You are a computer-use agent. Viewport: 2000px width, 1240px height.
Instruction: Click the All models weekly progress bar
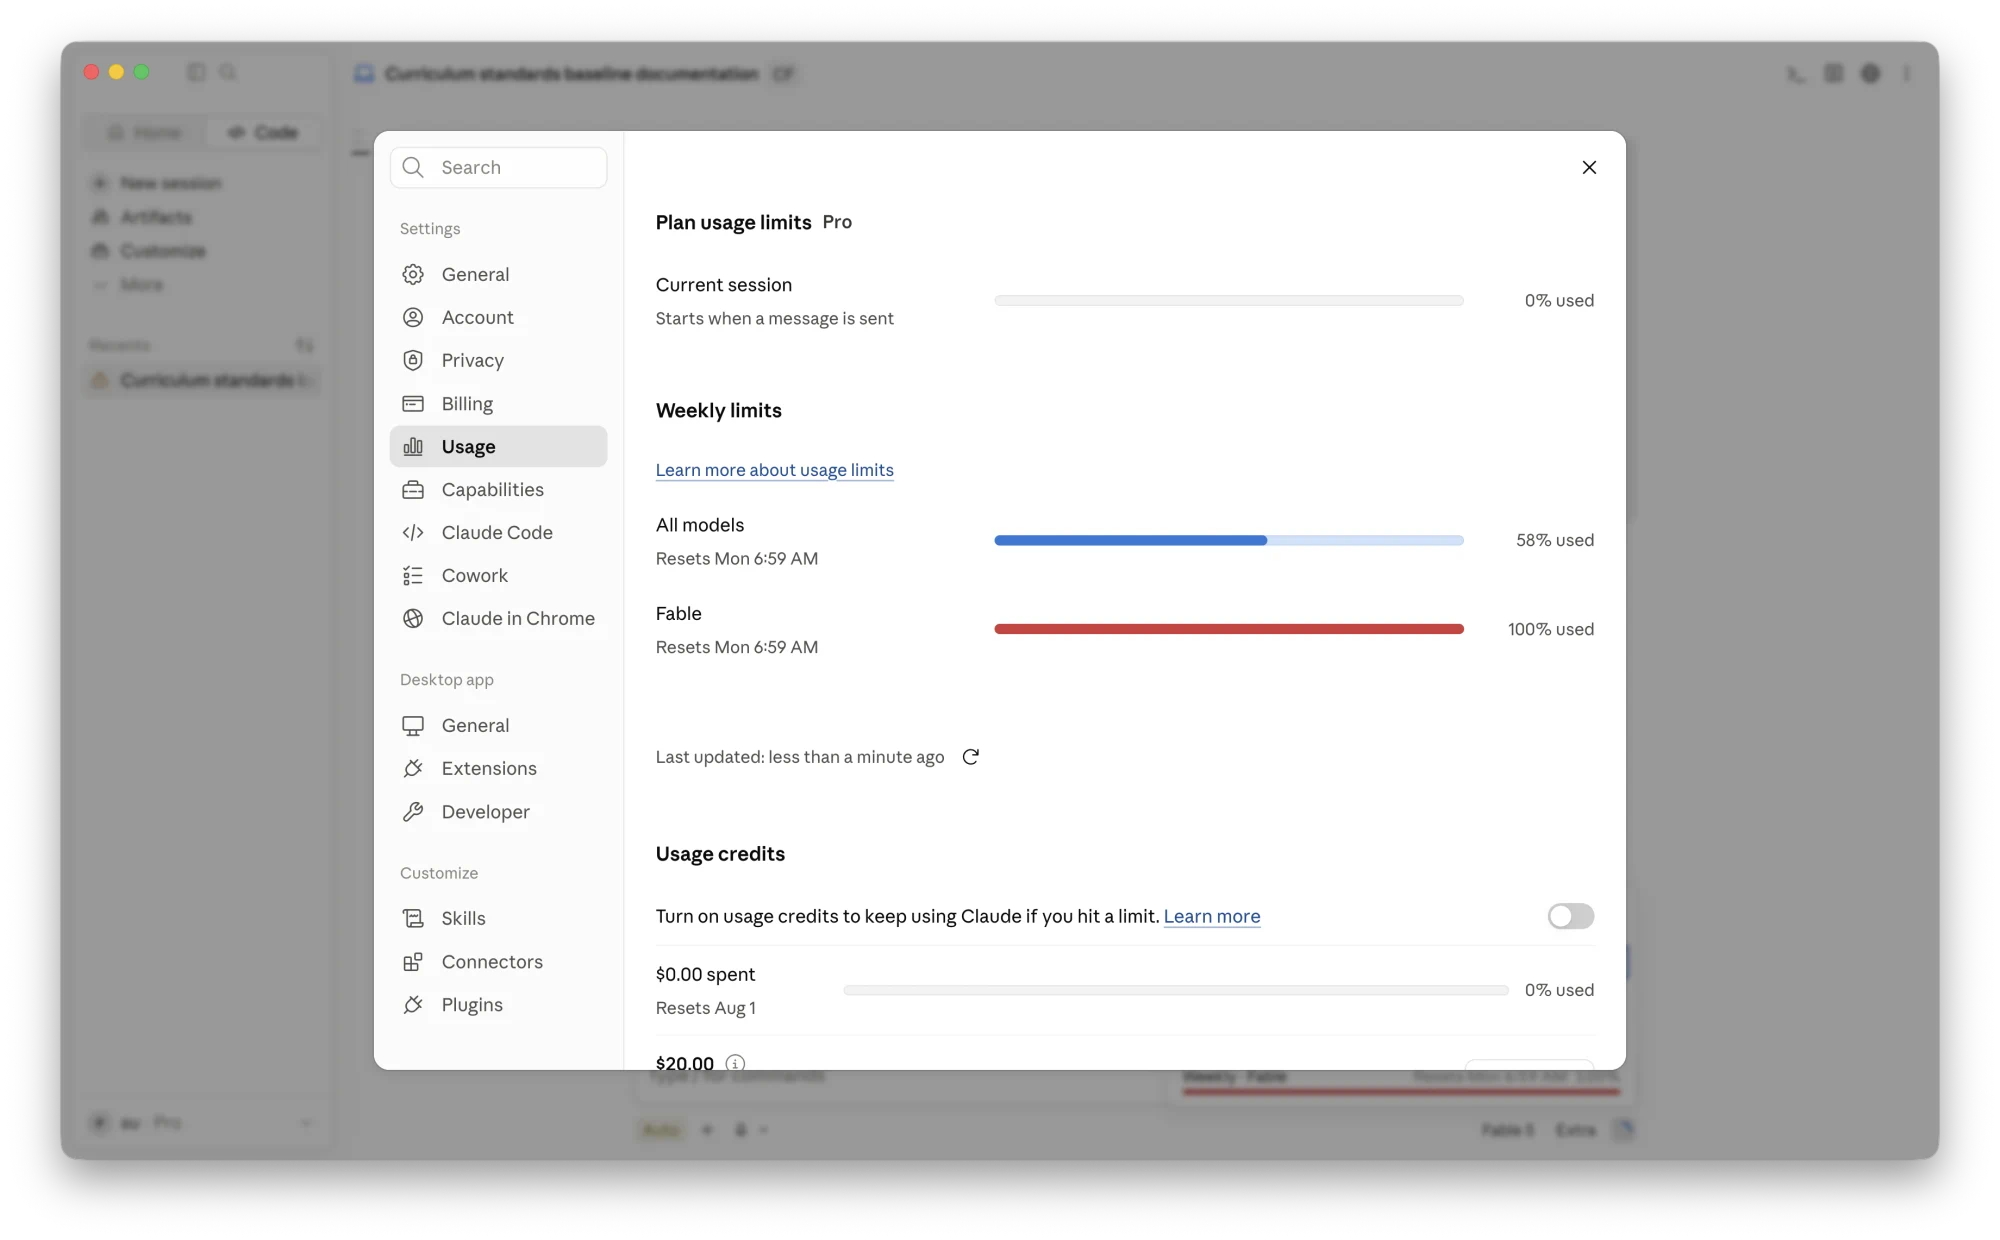click(1229, 540)
